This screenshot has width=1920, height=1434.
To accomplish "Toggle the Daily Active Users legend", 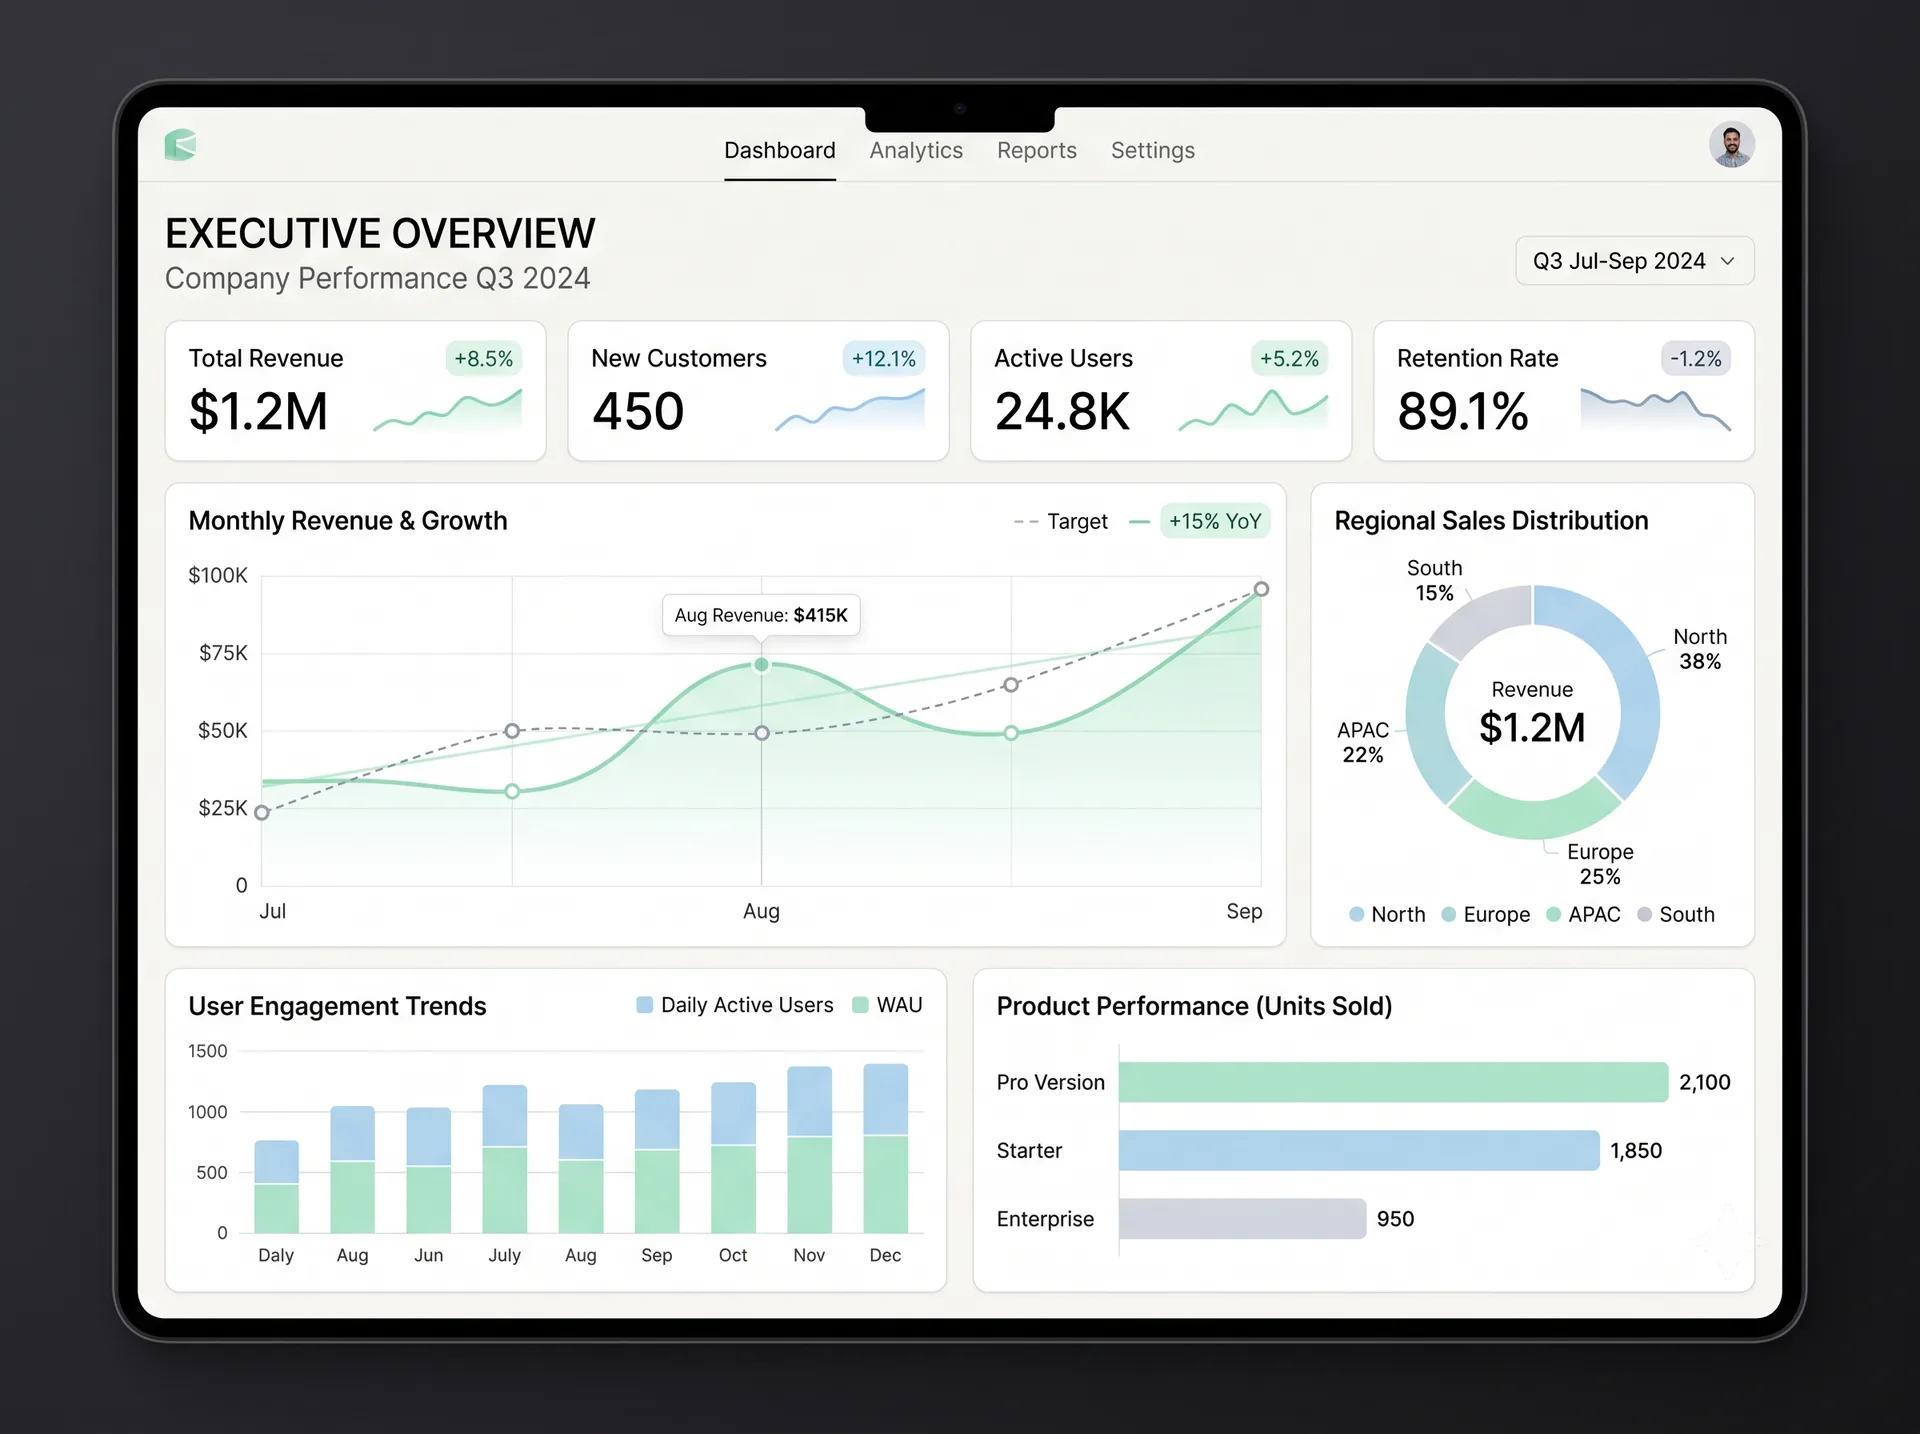I will pyautogui.click(x=735, y=1005).
